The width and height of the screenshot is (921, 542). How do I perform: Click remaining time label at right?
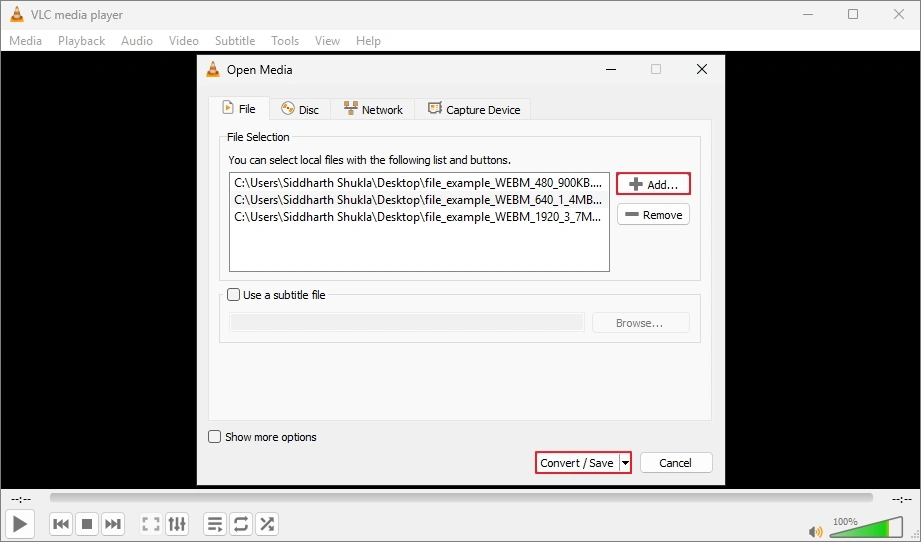(902, 499)
